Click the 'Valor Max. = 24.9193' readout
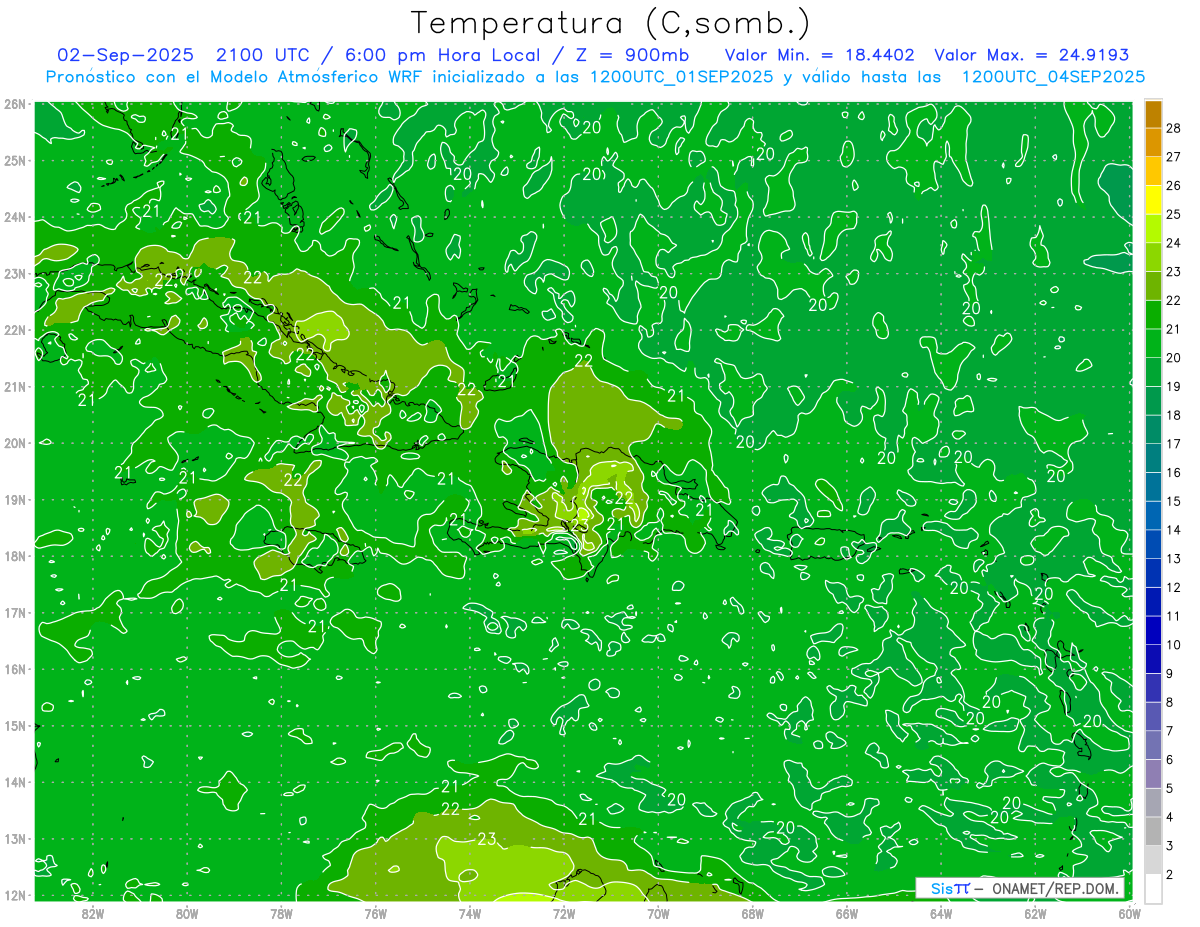Viewport: 1200px width, 927px height. click(x=1032, y=55)
